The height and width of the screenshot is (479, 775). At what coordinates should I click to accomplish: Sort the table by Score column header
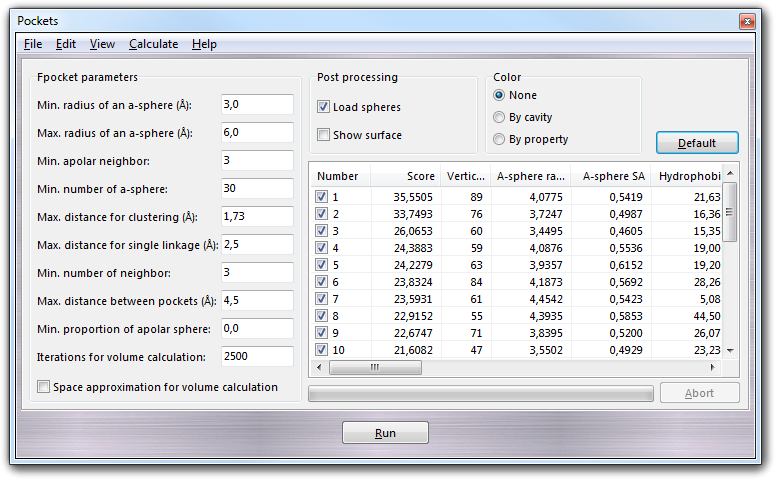pos(406,176)
